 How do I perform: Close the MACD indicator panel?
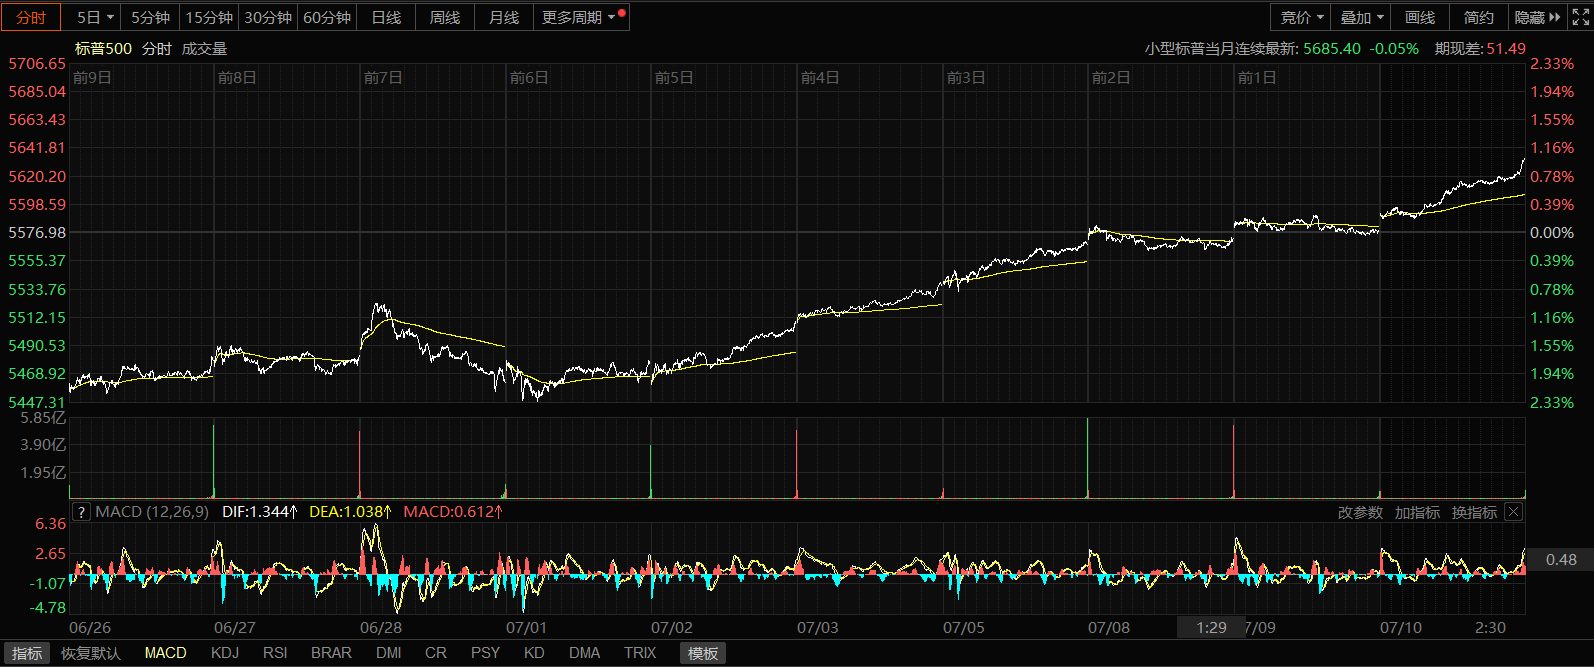pos(1513,512)
